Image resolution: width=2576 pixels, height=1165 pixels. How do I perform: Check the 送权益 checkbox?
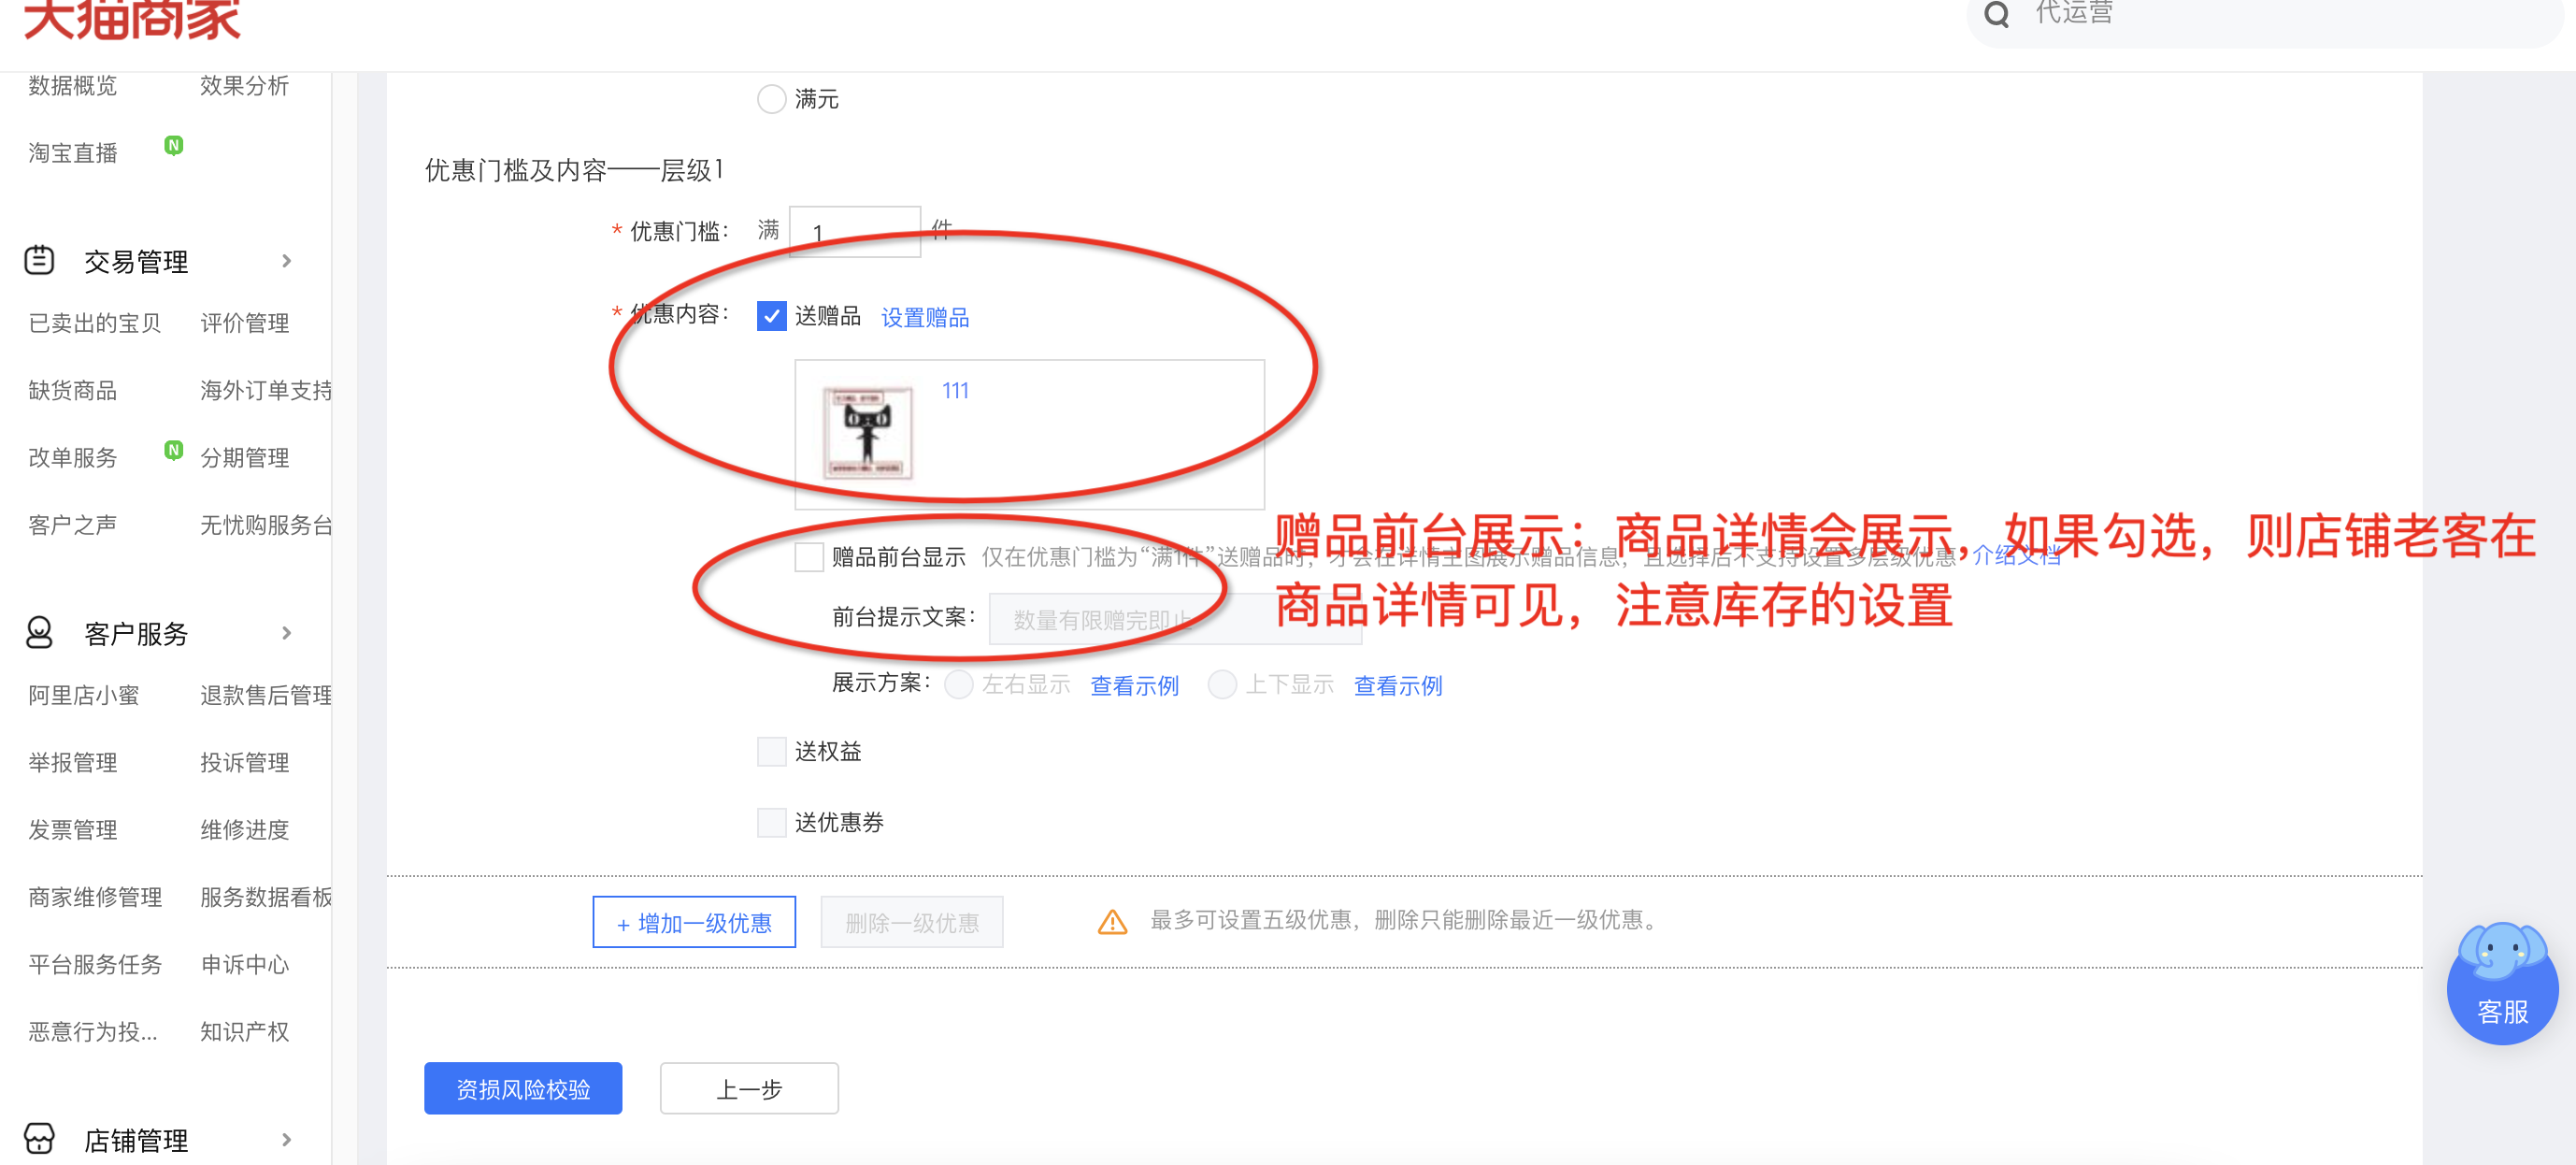click(x=771, y=751)
